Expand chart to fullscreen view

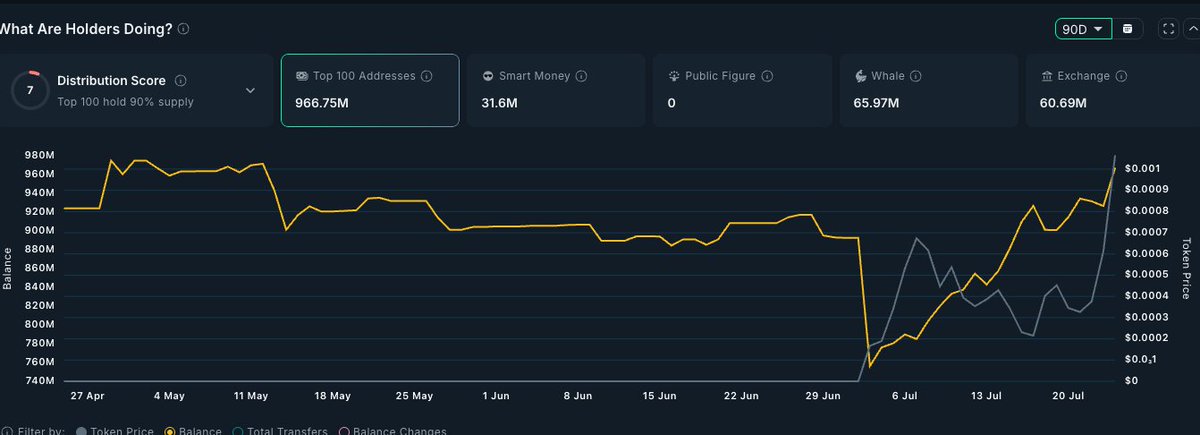(1168, 29)
